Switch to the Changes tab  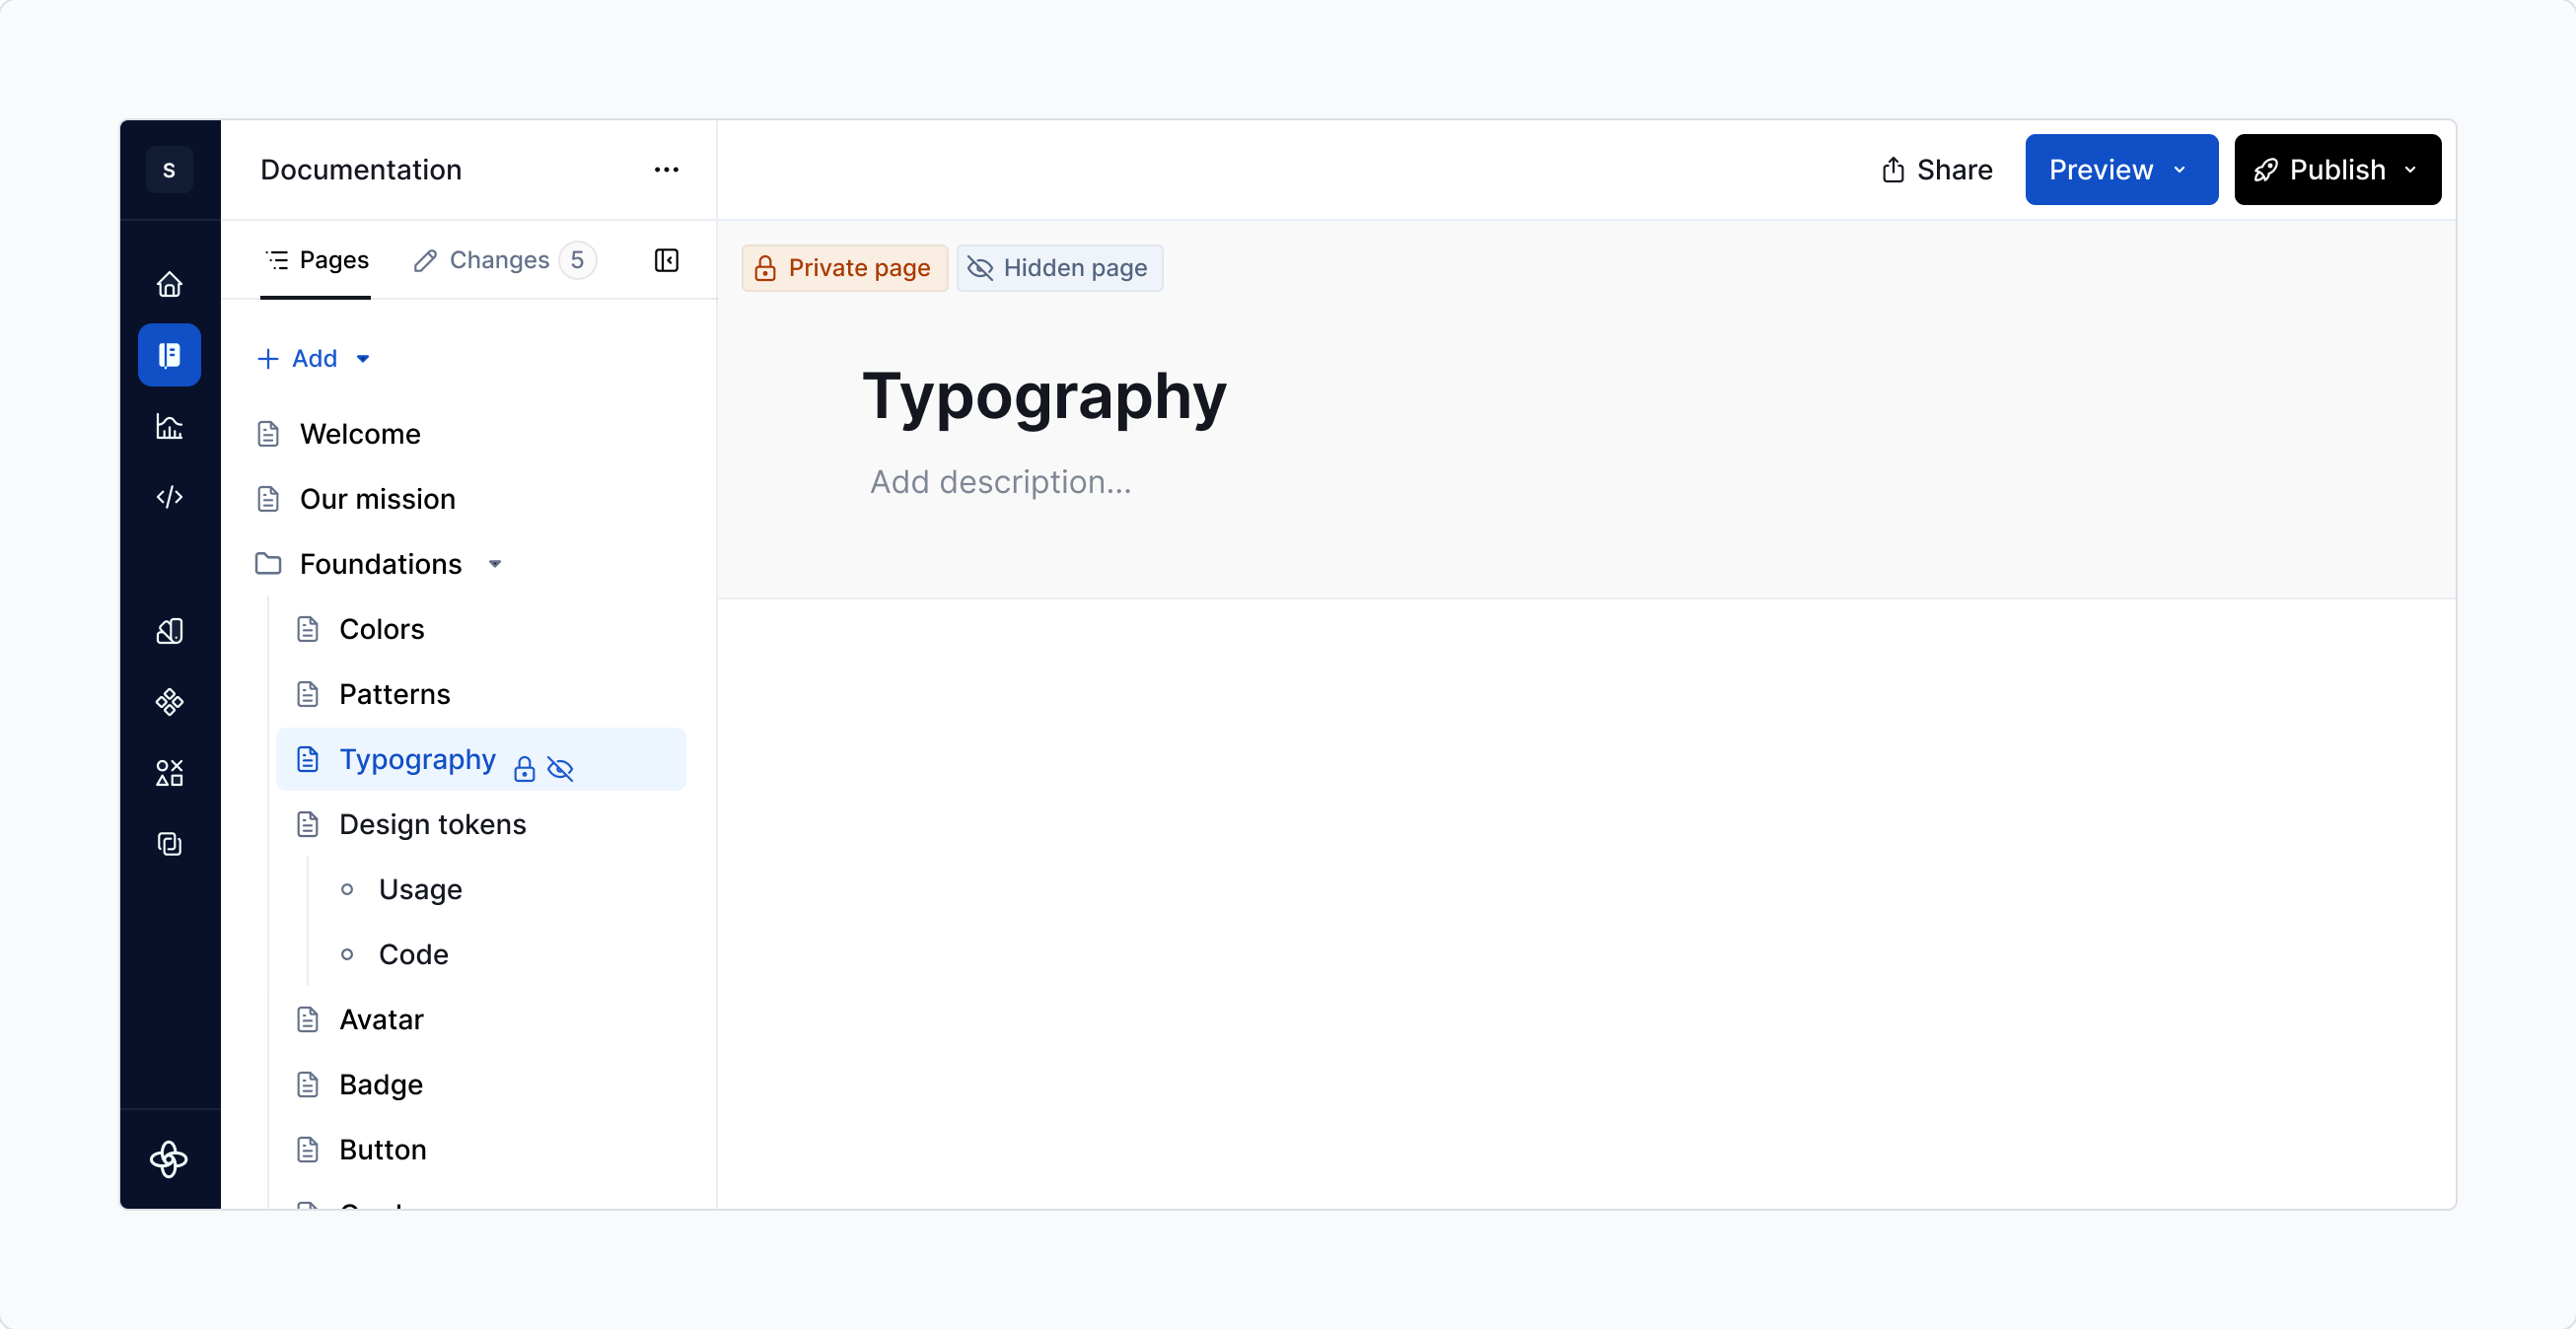coord(504,260)
